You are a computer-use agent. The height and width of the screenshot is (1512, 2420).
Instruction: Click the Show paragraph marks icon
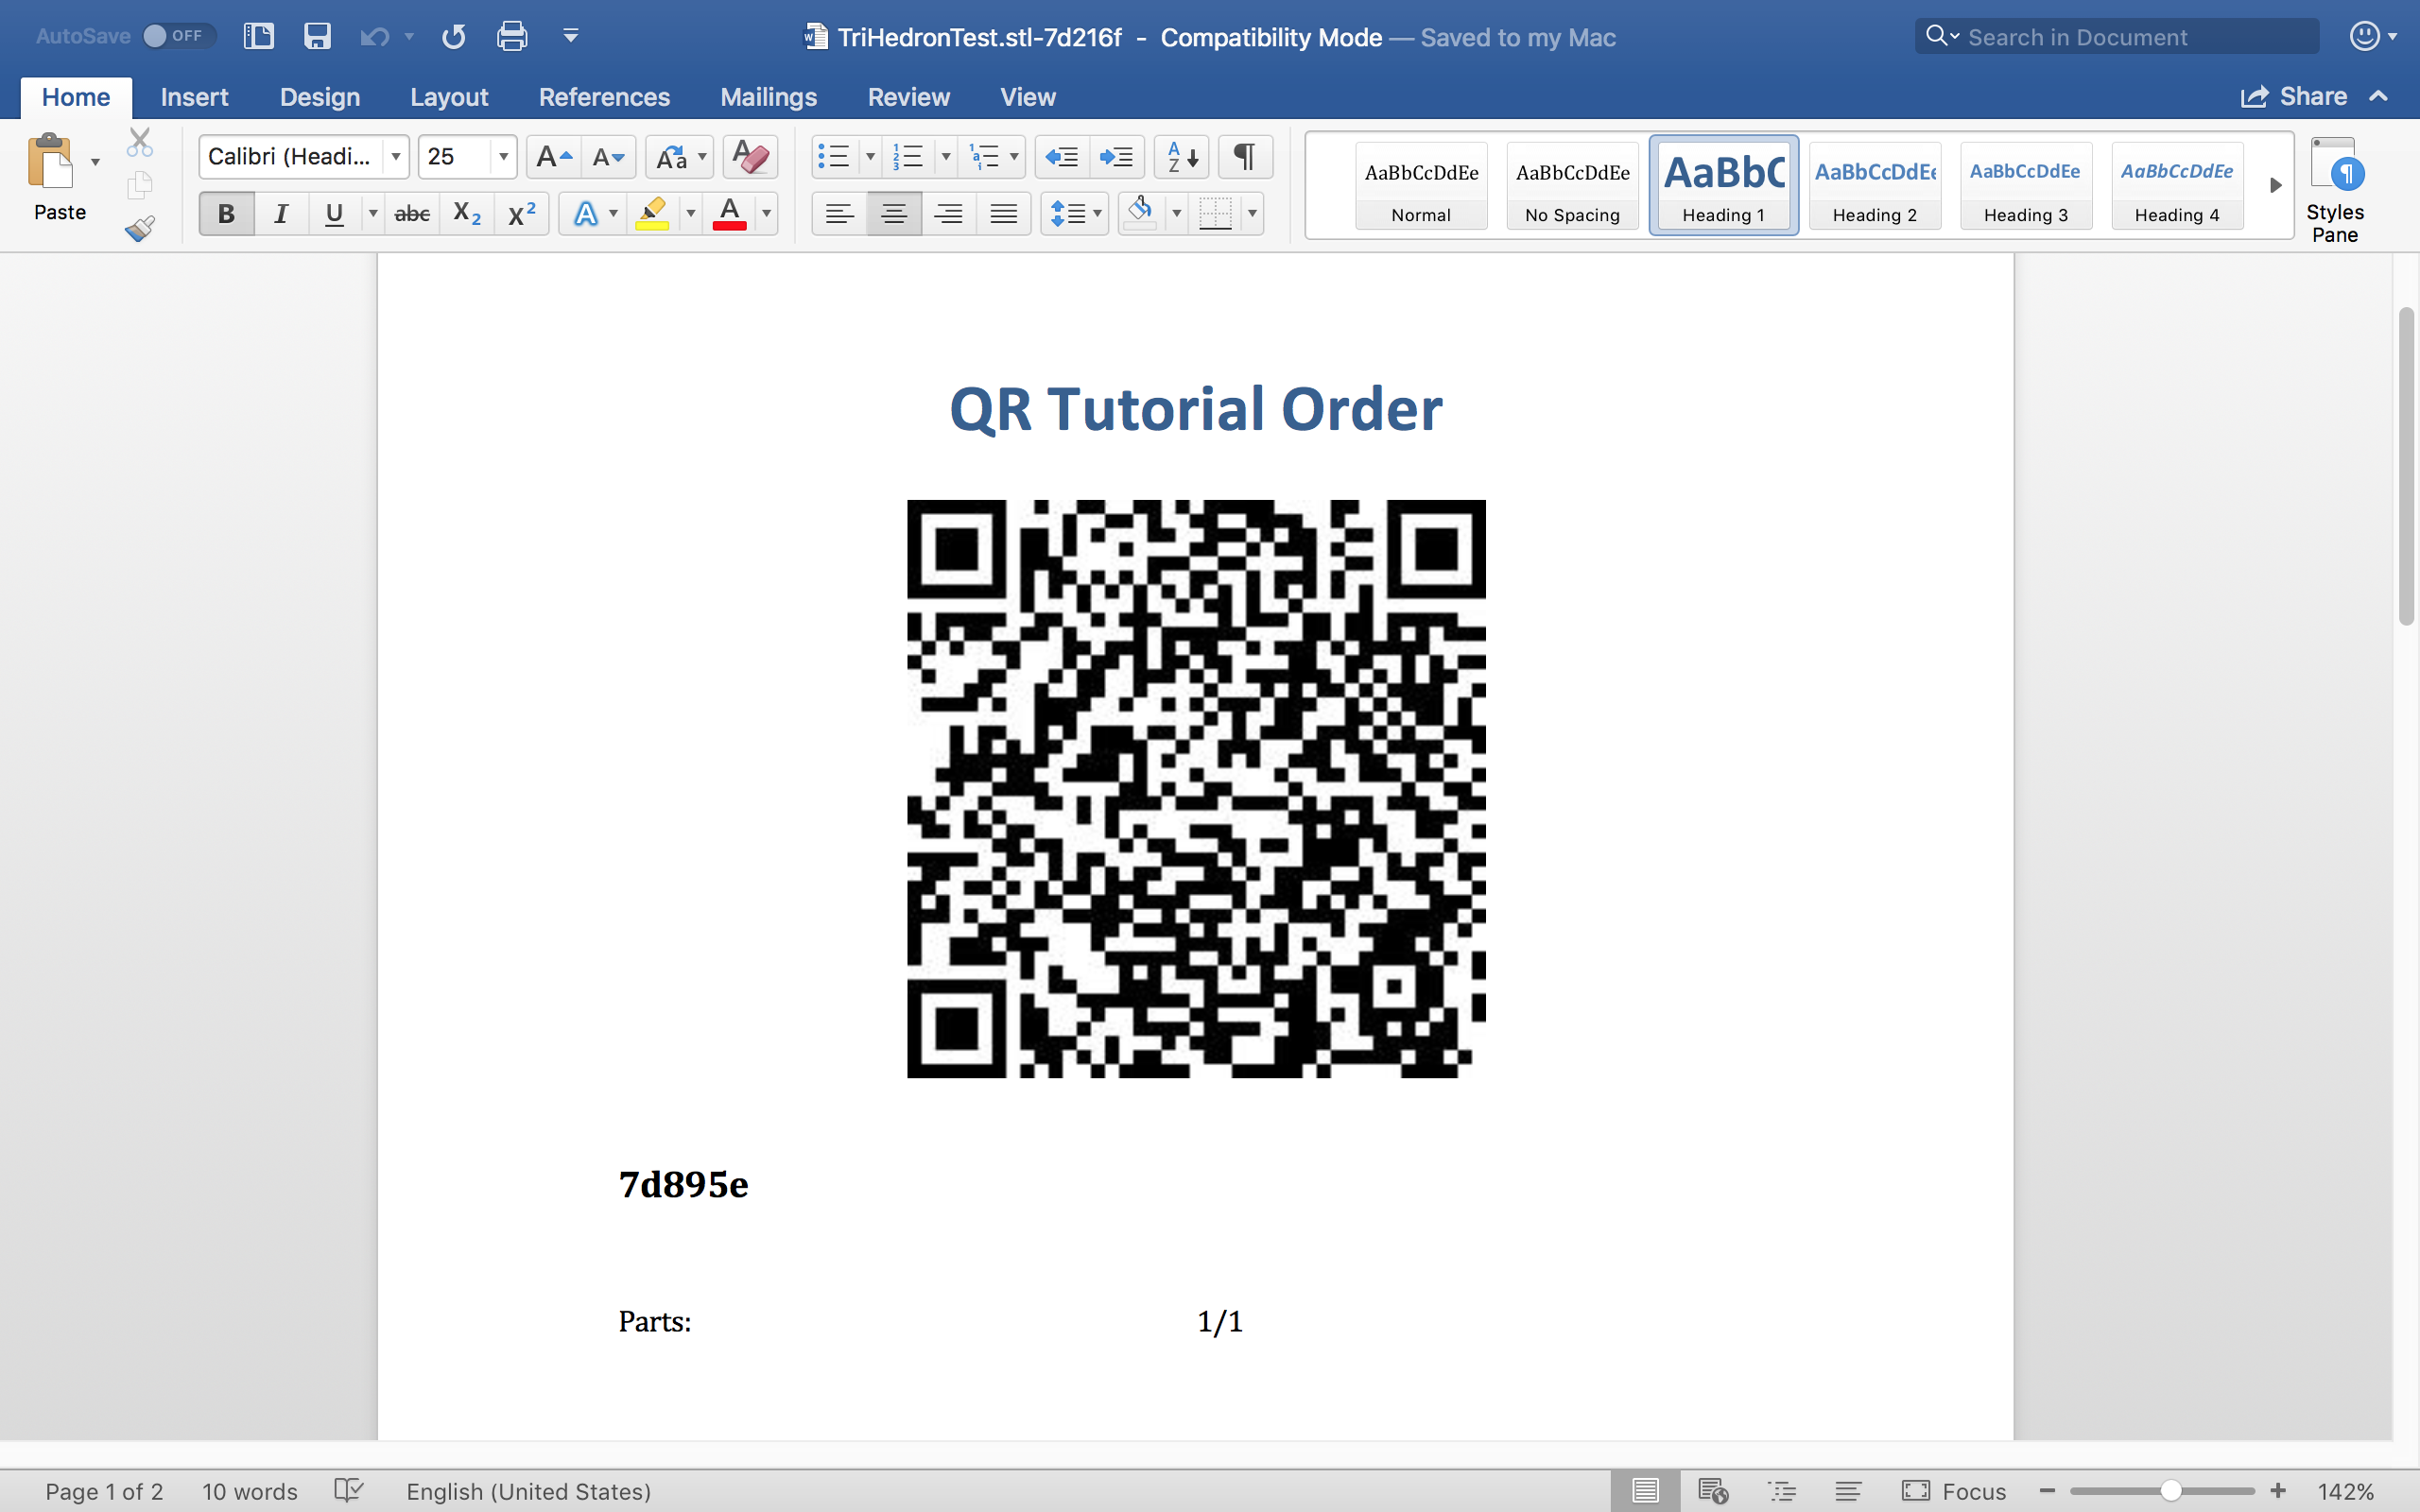(x=1244, y=157)
